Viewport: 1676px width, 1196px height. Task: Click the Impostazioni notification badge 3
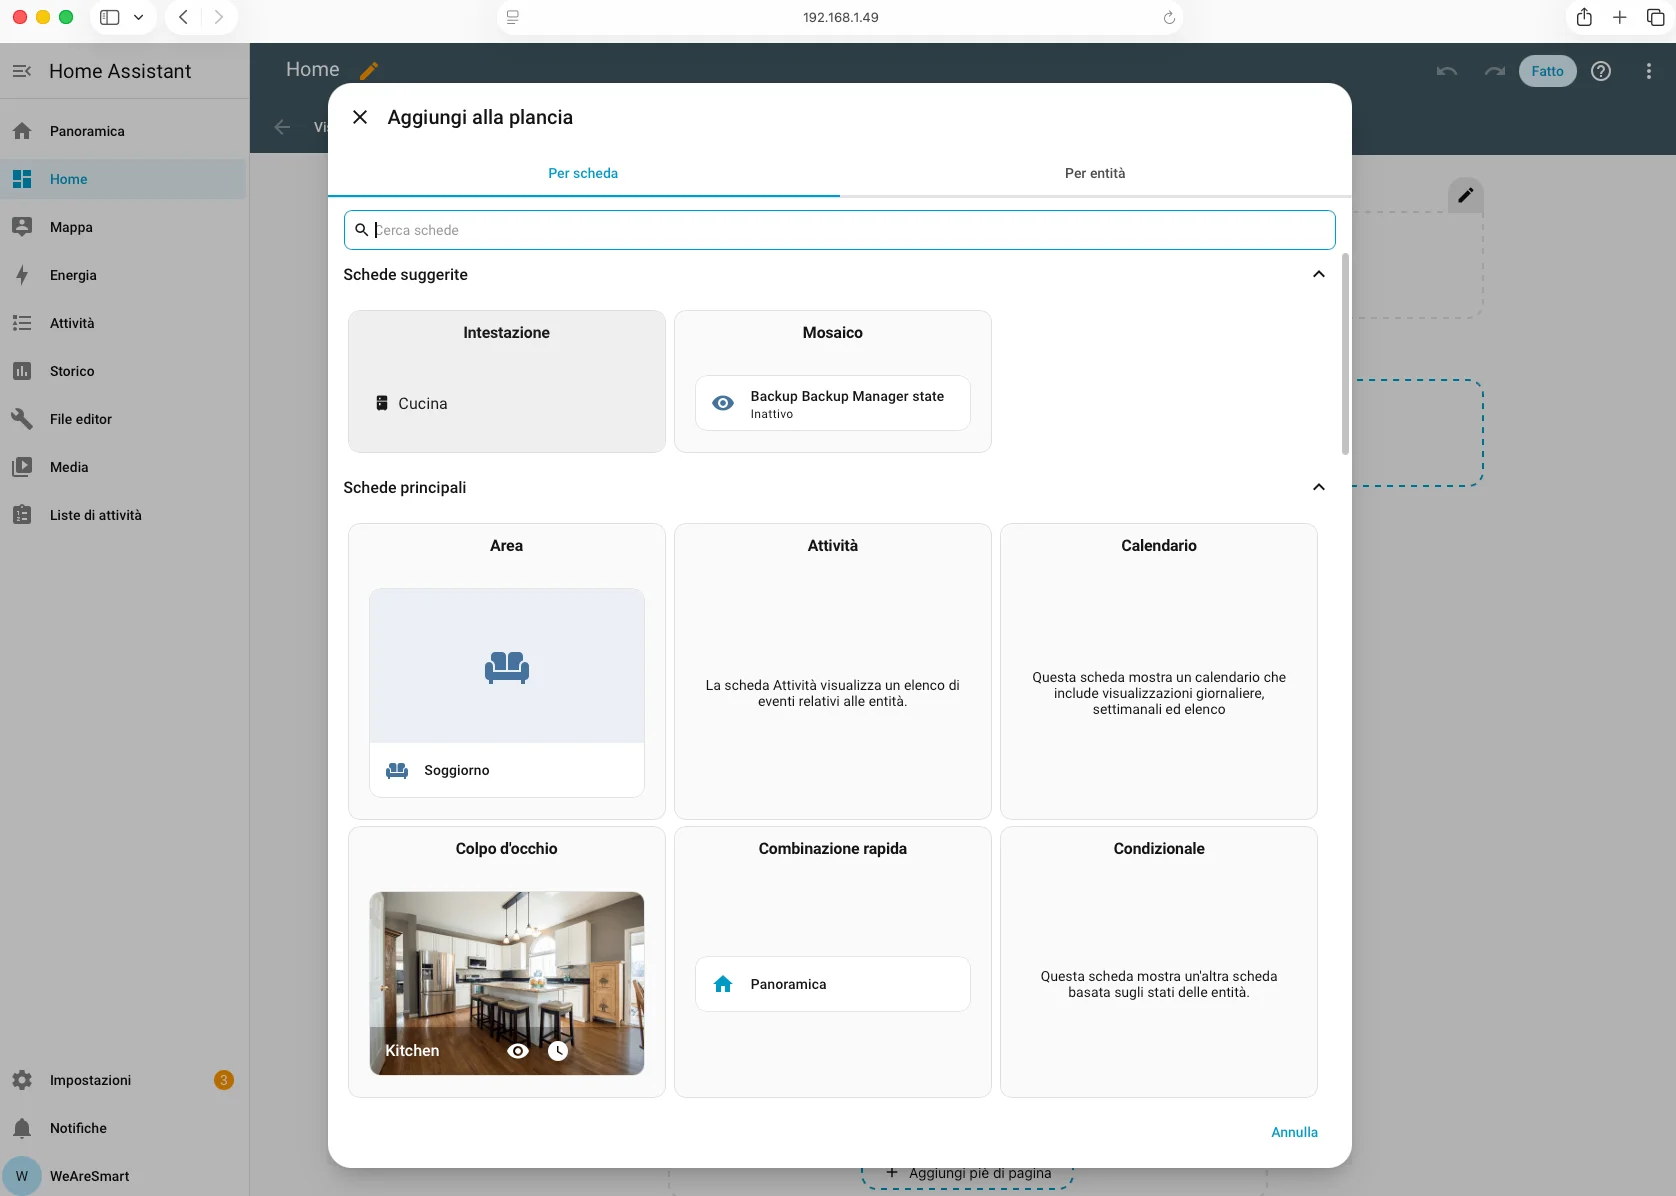pos(224,1080)
